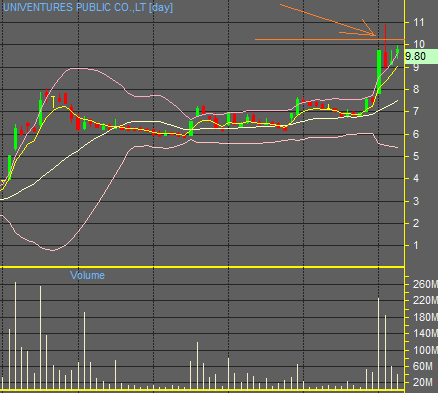Click the lower pink band trough near 1
Screen dimensions: 438x393
coord(53,250)
